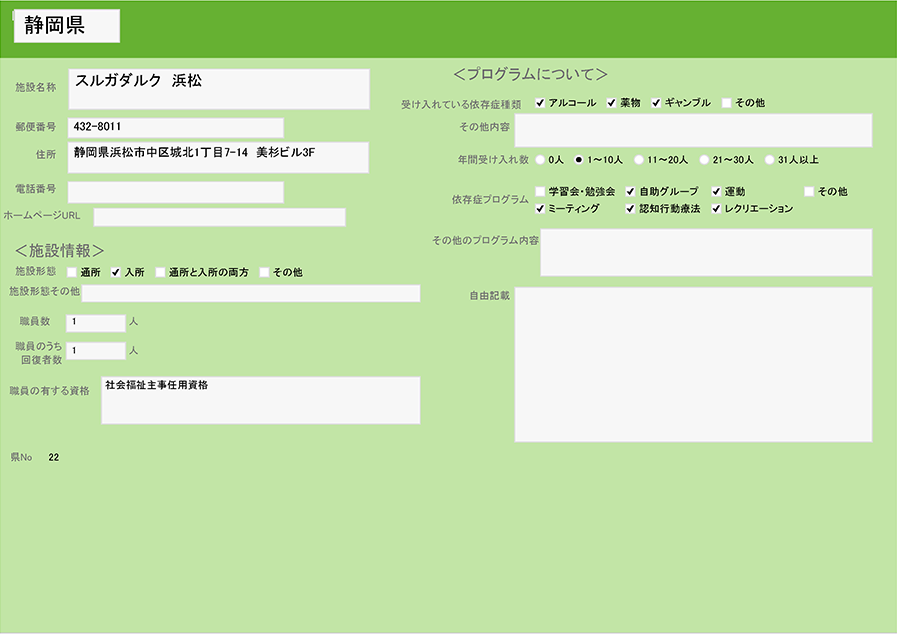Select the 21～30人 radio button

click(704, 159)
